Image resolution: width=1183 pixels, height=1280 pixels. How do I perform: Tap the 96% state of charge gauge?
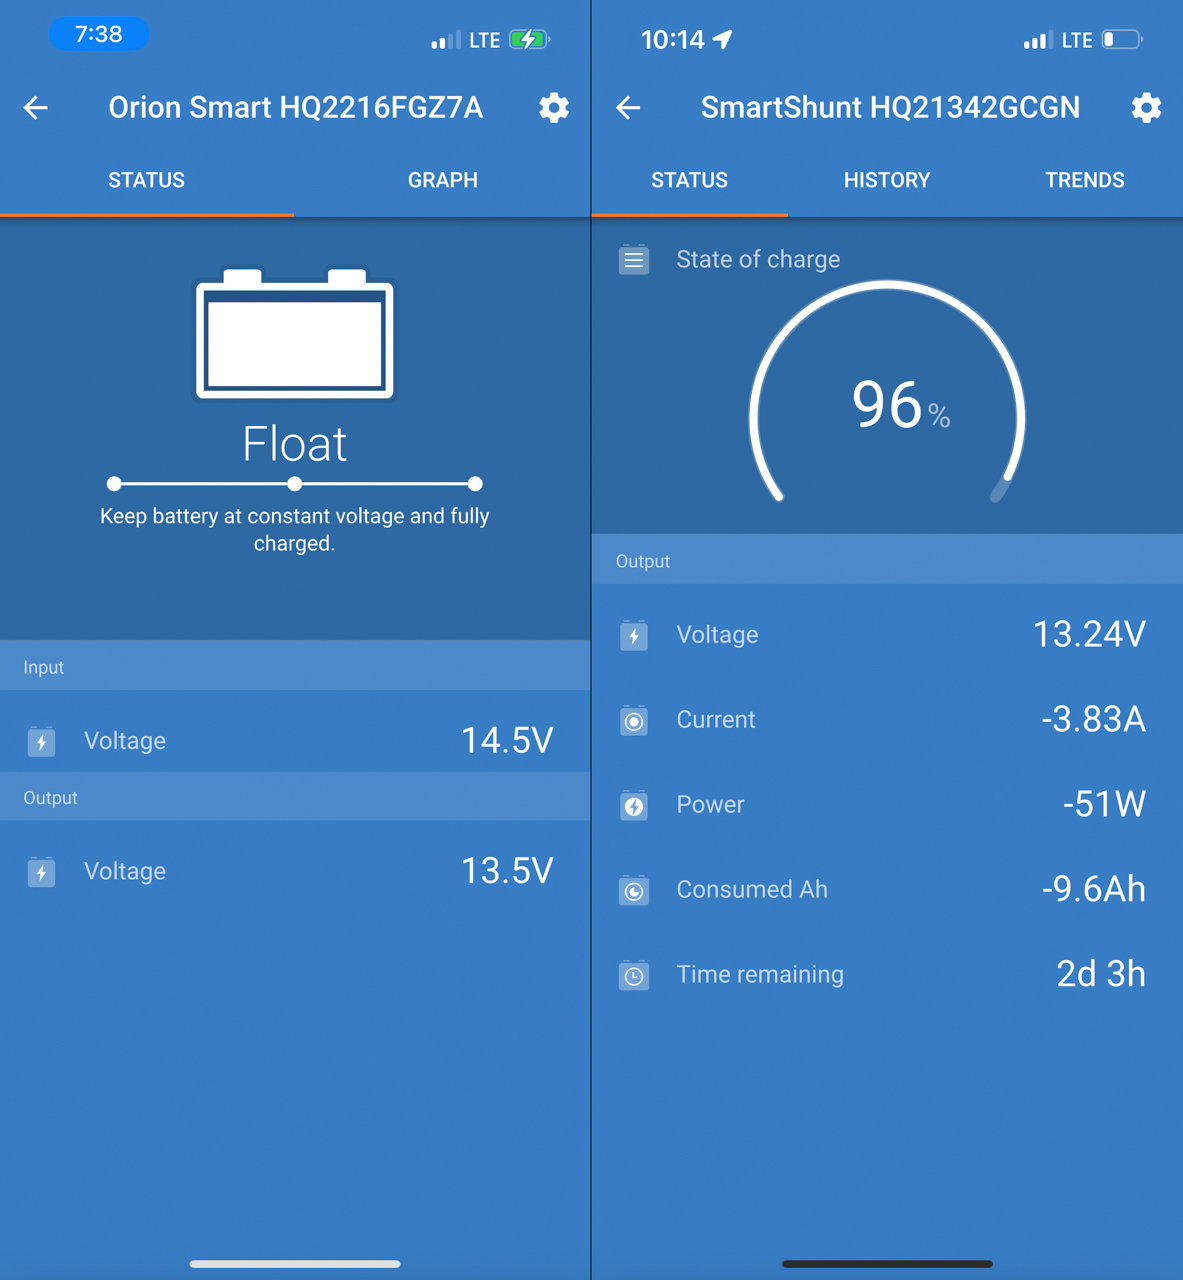coord(887,393)
